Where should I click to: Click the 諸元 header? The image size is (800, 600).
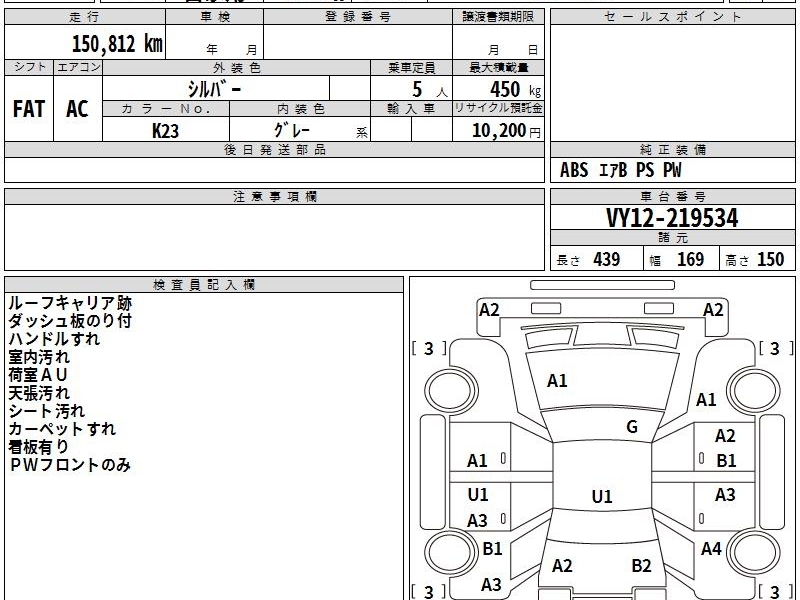(x=672, y=238)
